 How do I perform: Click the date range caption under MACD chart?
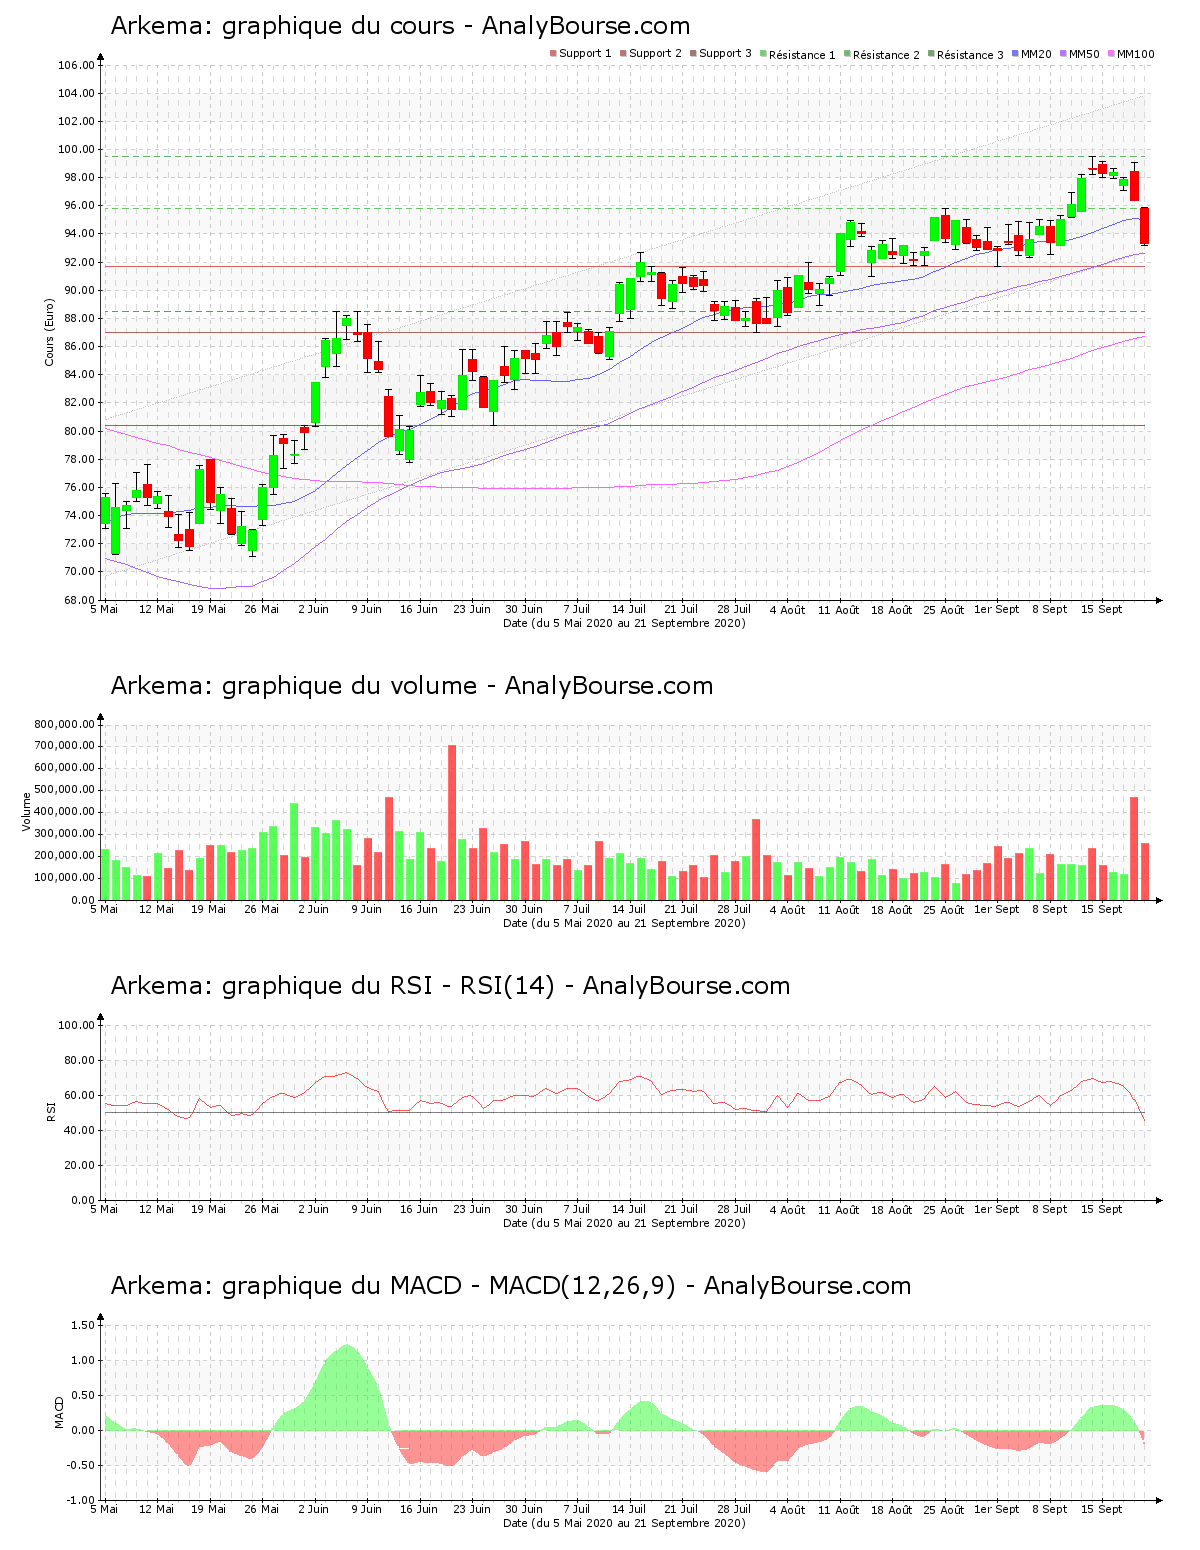624,1523
